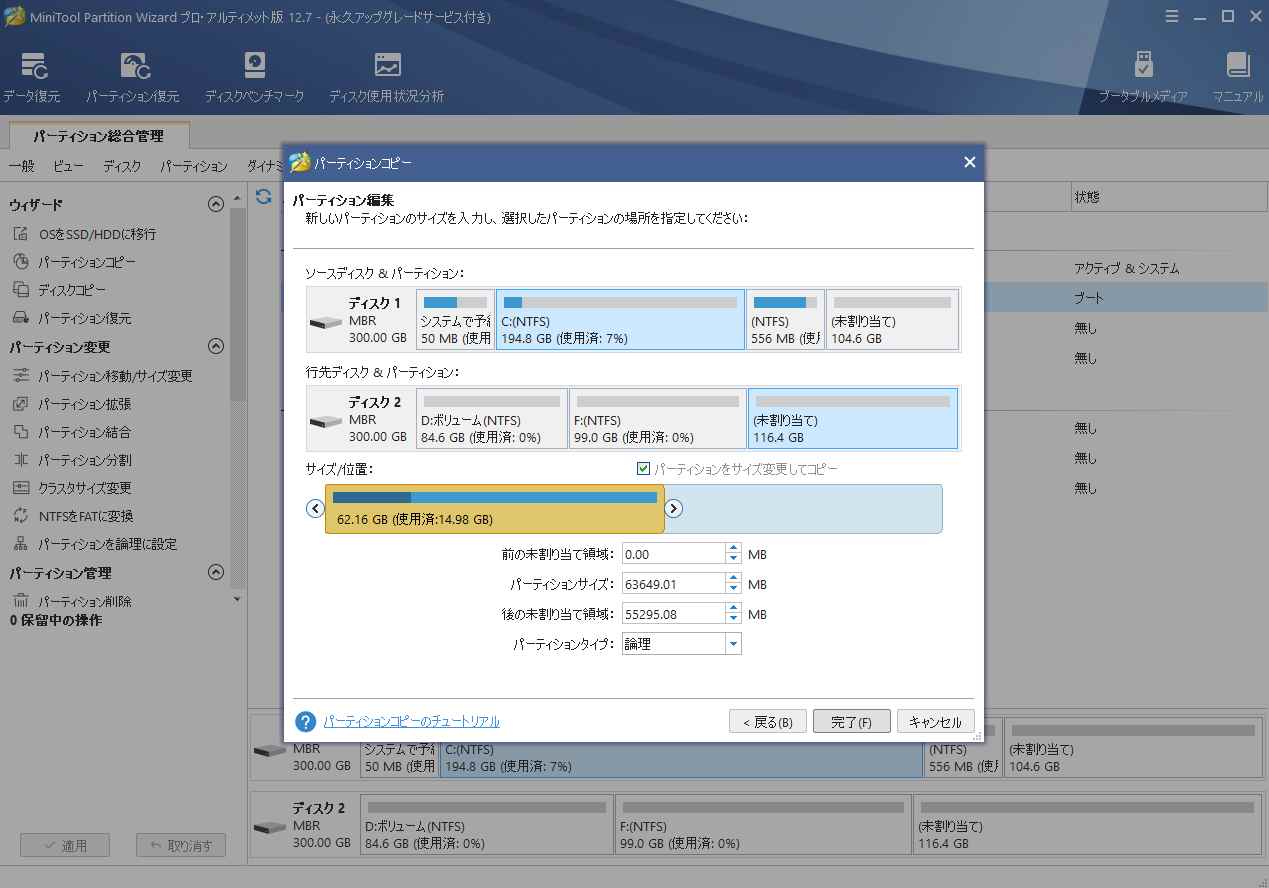Open パーティションコピーのチュートリアル link
Viewport: 1269px width, 888px height.
[411, 722]
